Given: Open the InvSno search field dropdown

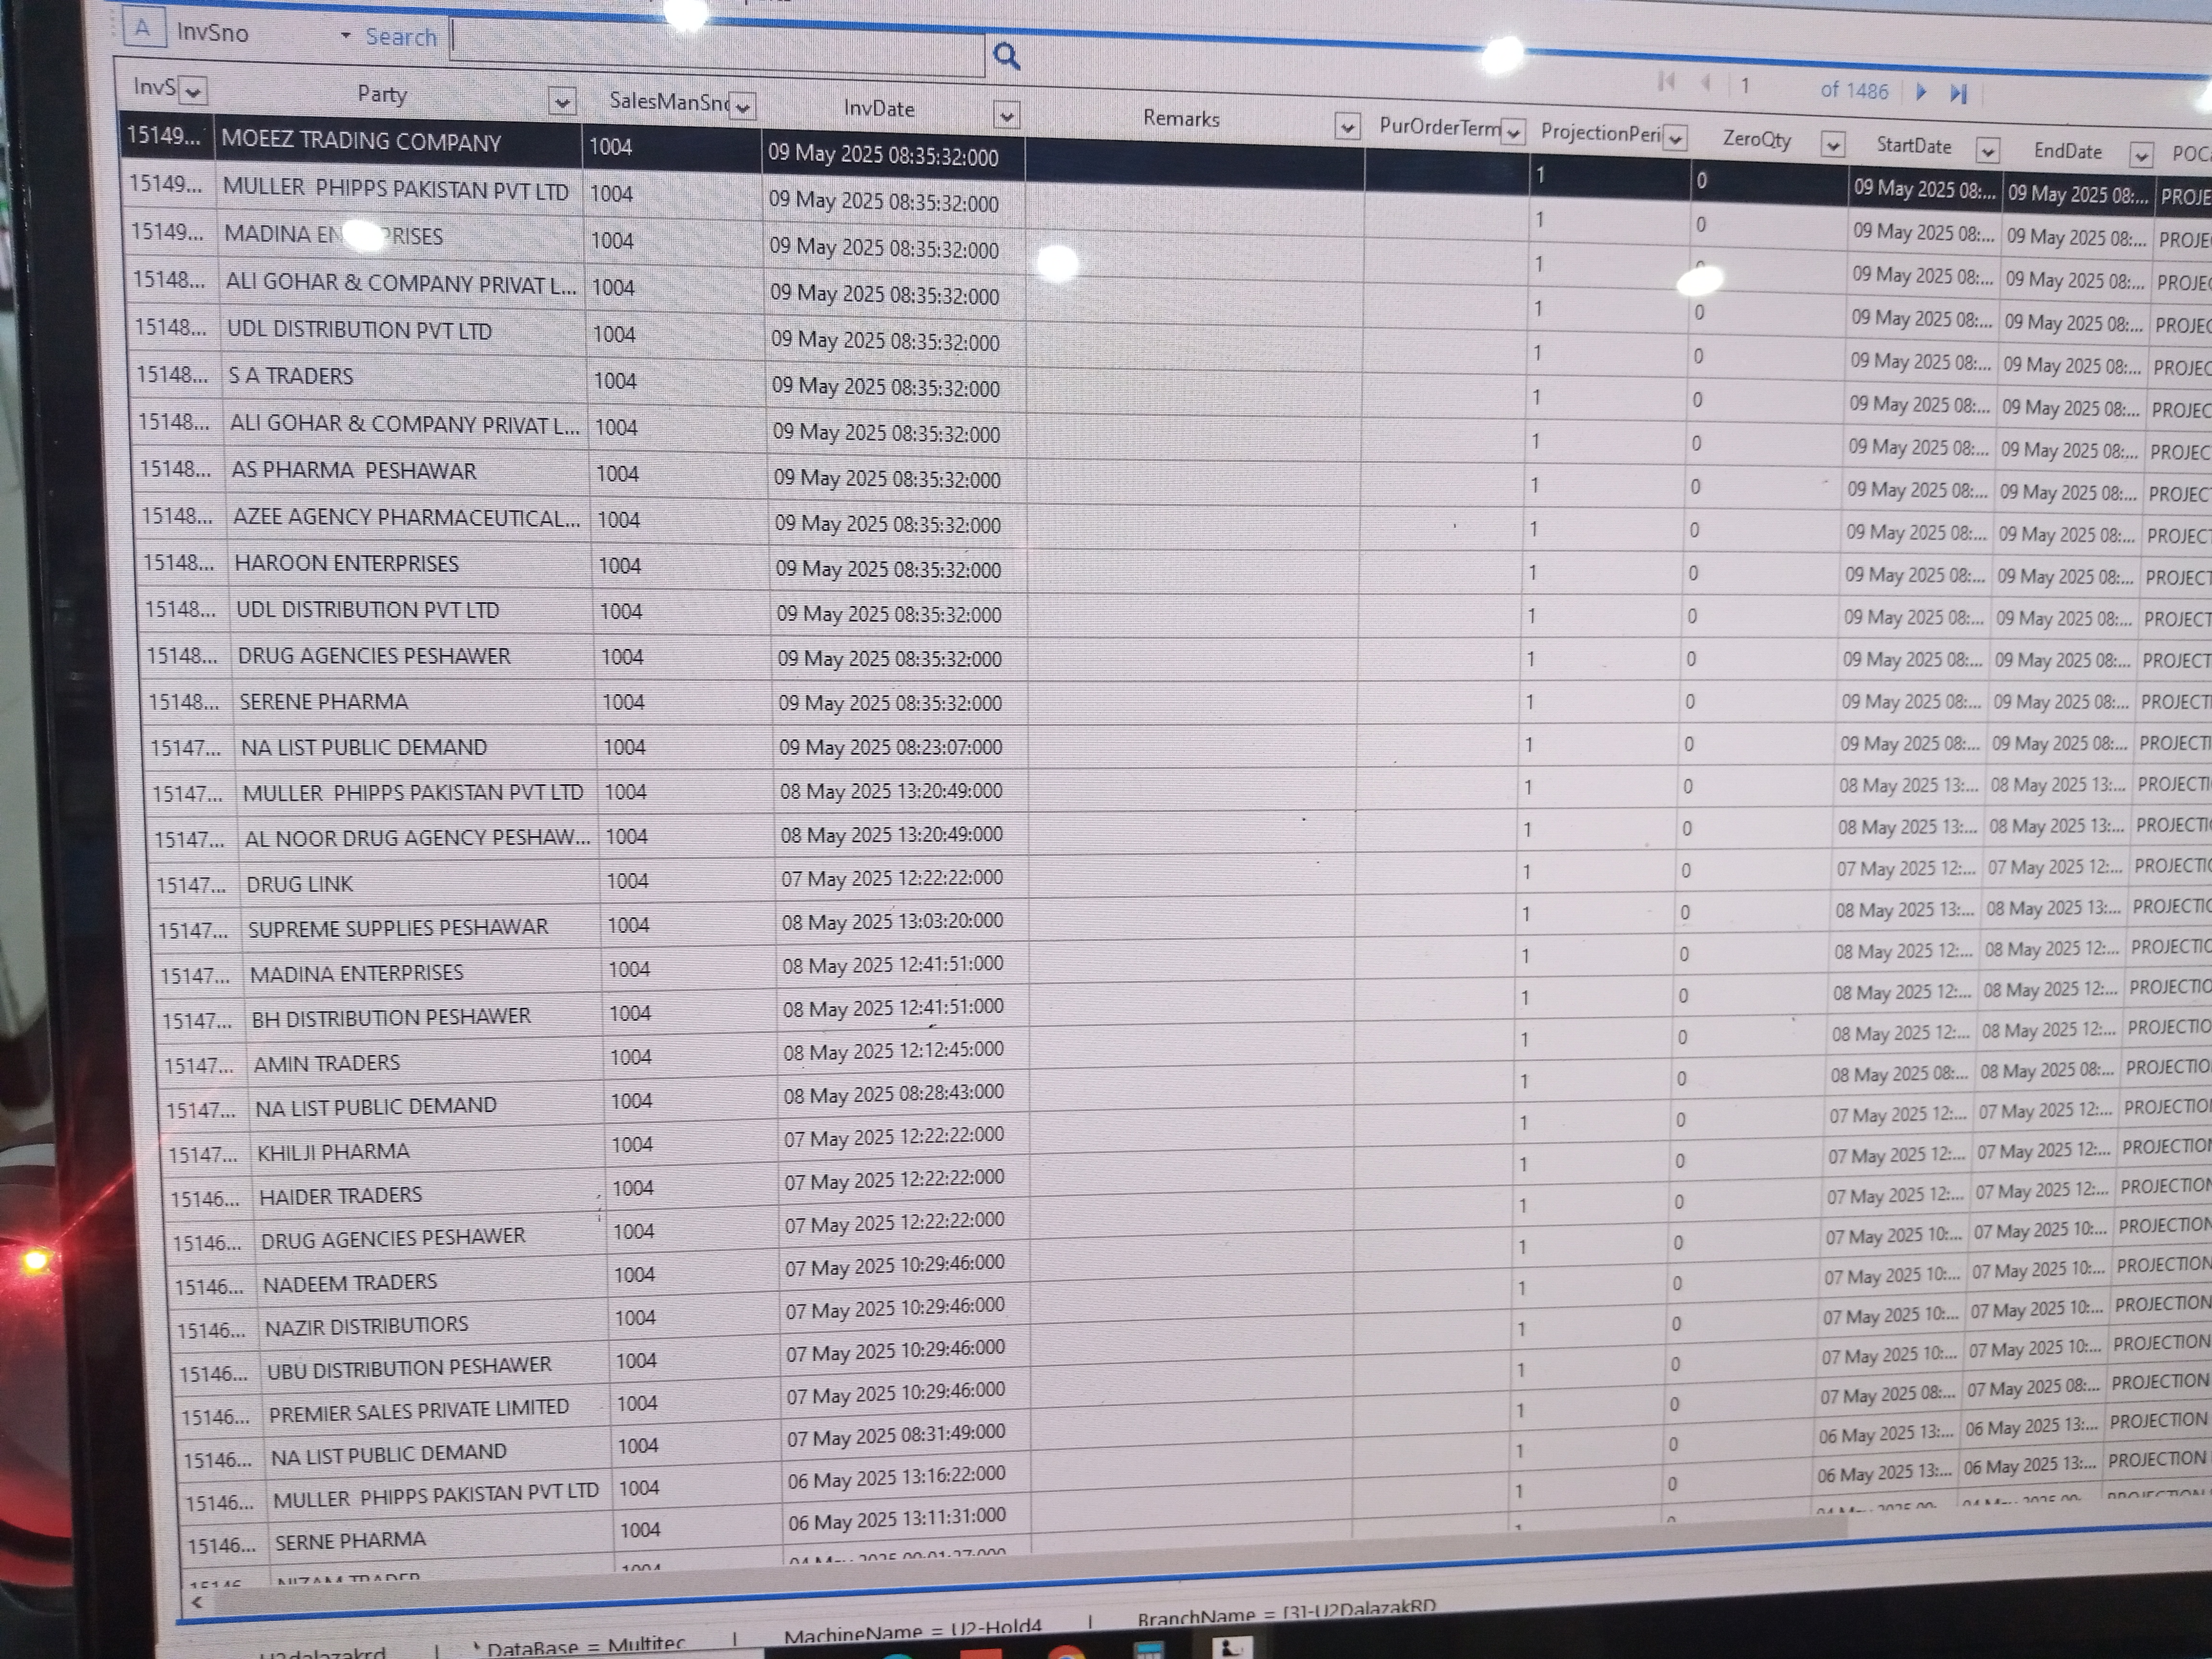Looking at the screenshot, I should (x=345, y=36).
